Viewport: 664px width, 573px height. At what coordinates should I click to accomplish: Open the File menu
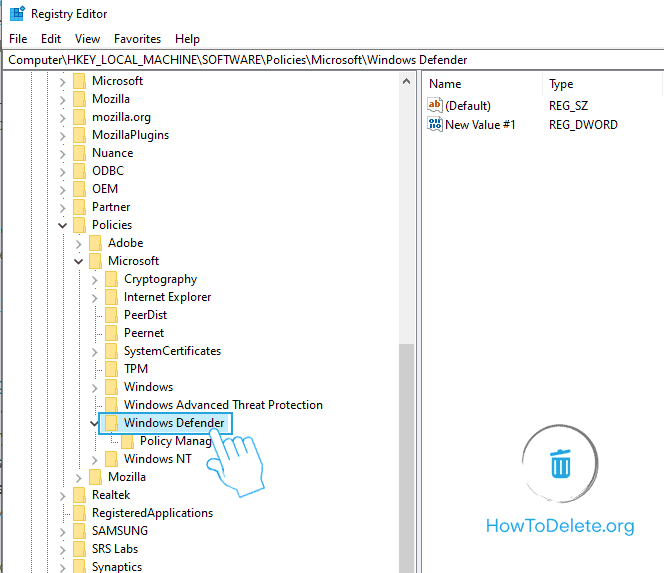click(18, 39)
